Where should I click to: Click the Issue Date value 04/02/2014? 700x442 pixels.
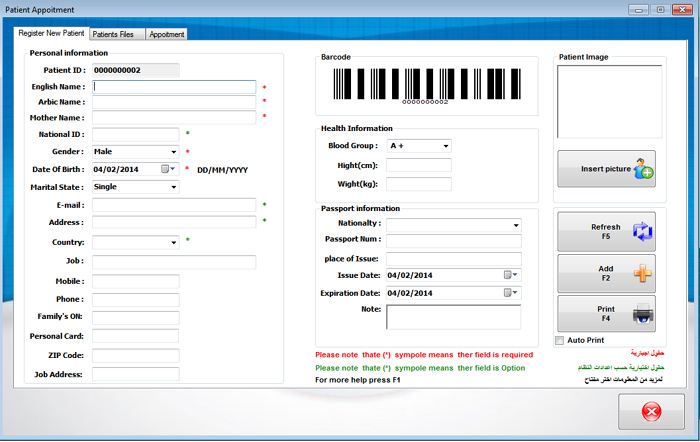coord(410,275)
